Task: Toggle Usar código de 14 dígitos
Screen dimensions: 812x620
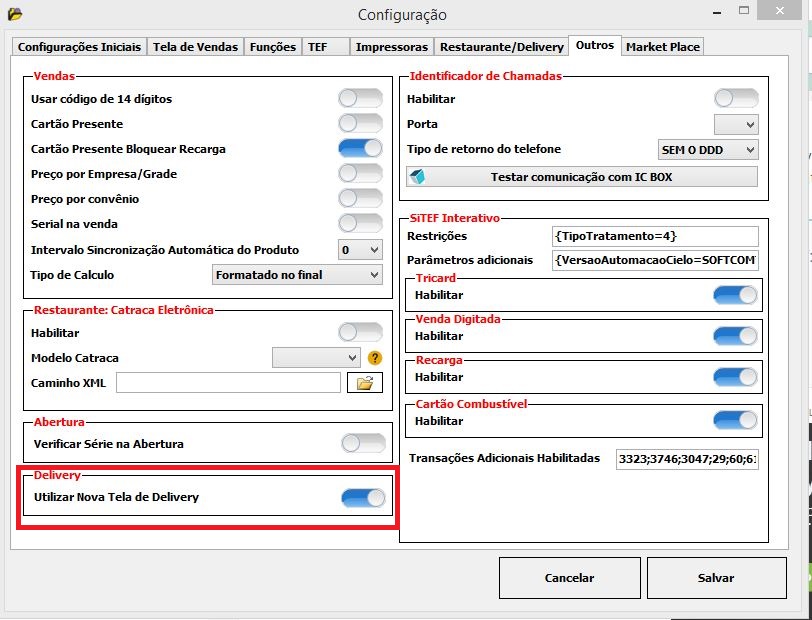Action: pos(360,99)
